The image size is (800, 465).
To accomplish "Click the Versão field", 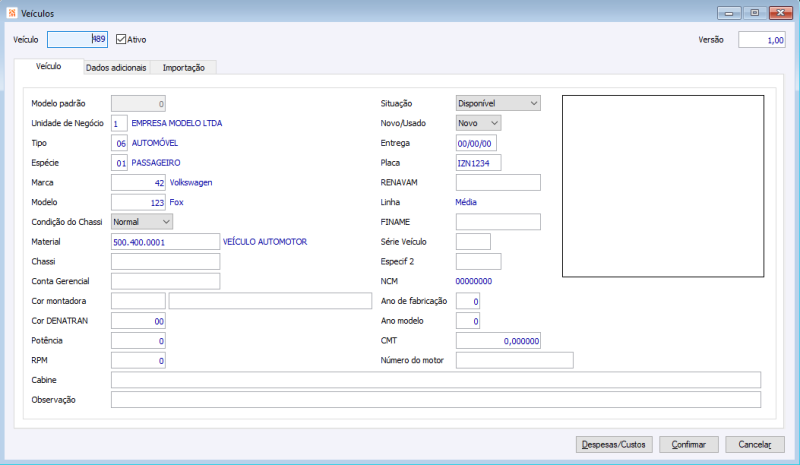I will point(761,40).
